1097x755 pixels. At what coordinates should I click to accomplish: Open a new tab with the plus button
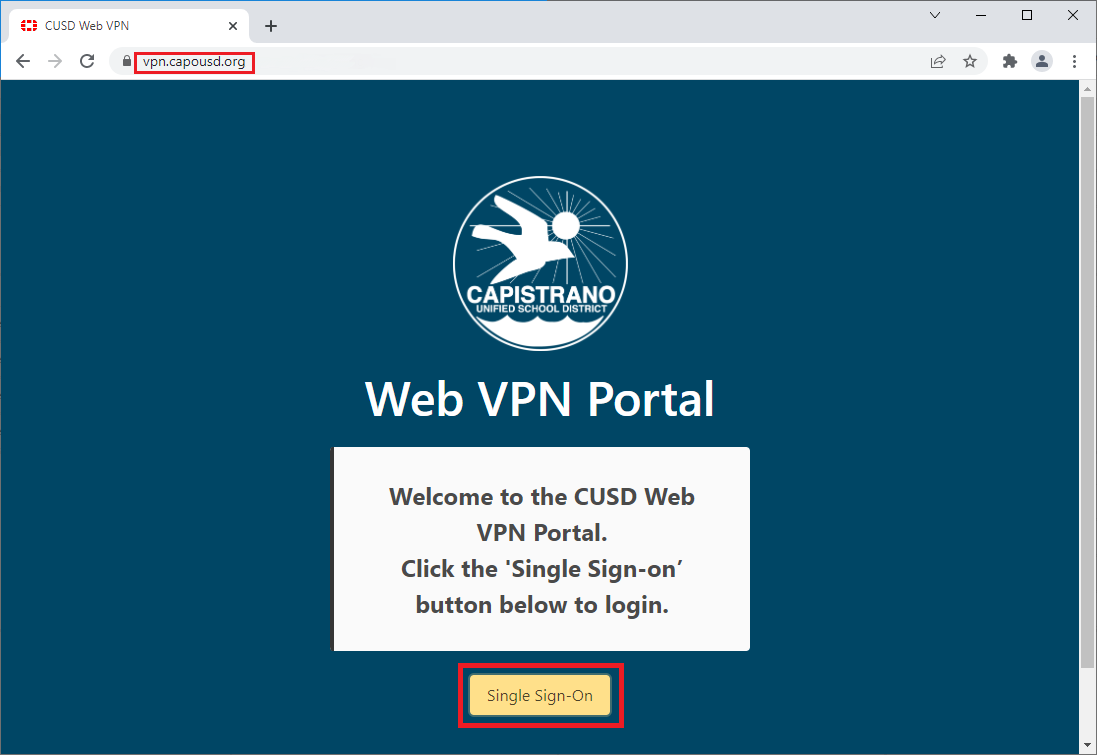coord(271,26)
